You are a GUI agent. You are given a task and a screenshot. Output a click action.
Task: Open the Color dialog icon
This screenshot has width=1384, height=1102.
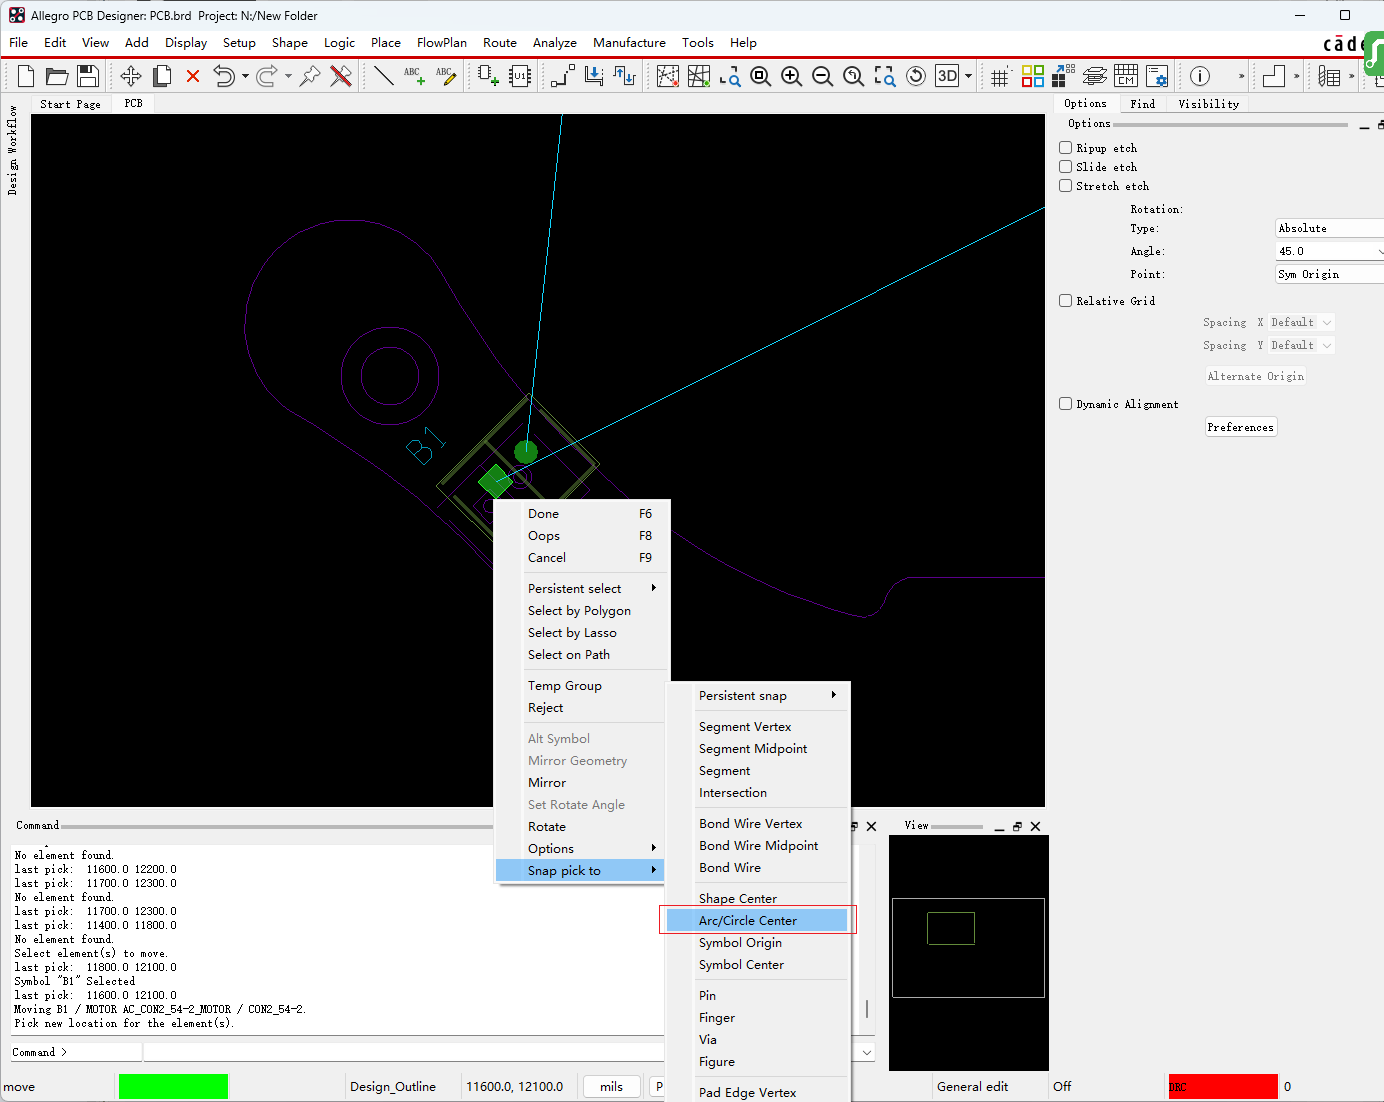1033,76
